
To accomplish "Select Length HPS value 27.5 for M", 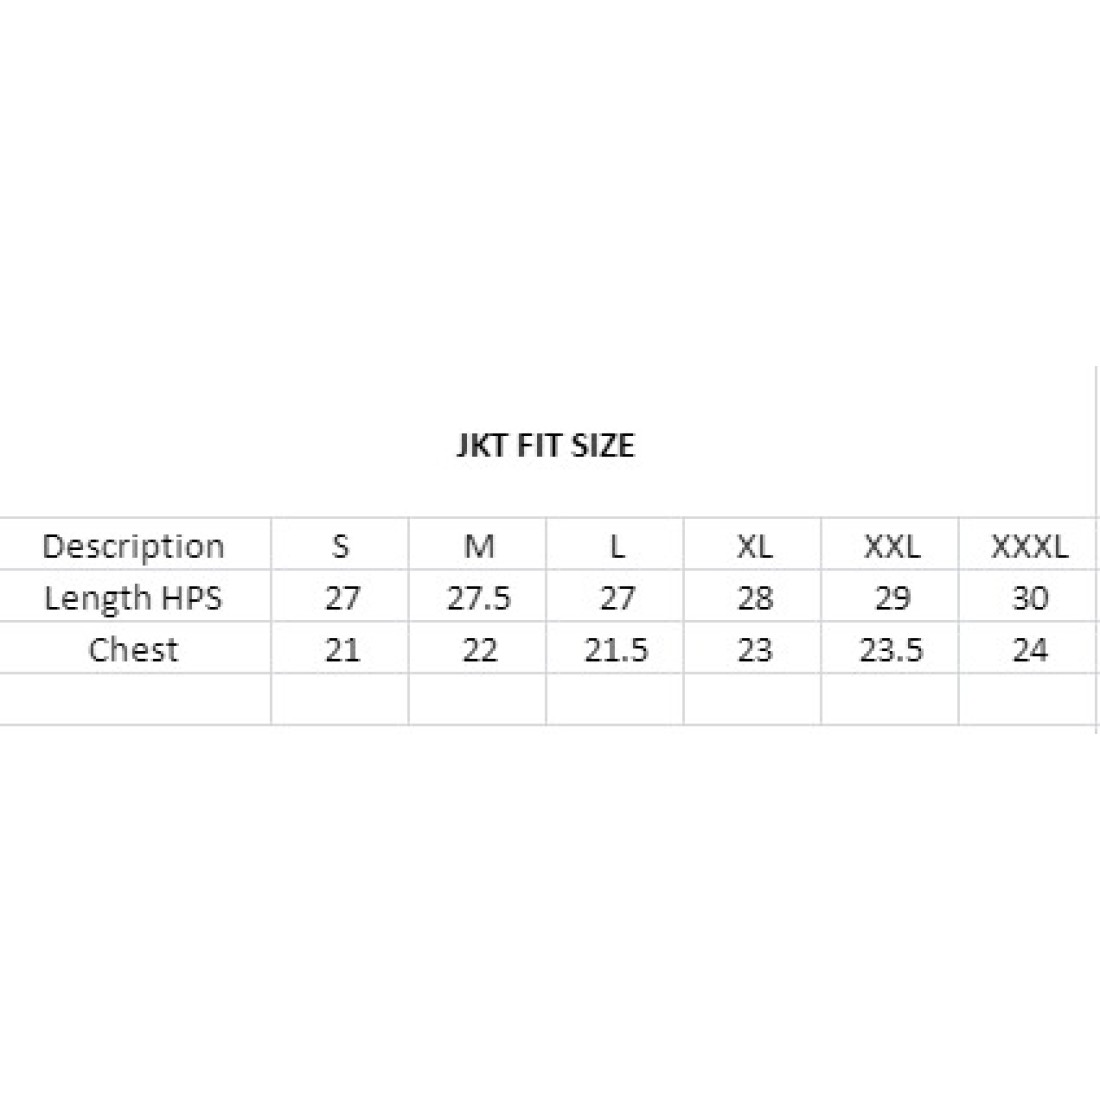I will (x=478, y=597).
